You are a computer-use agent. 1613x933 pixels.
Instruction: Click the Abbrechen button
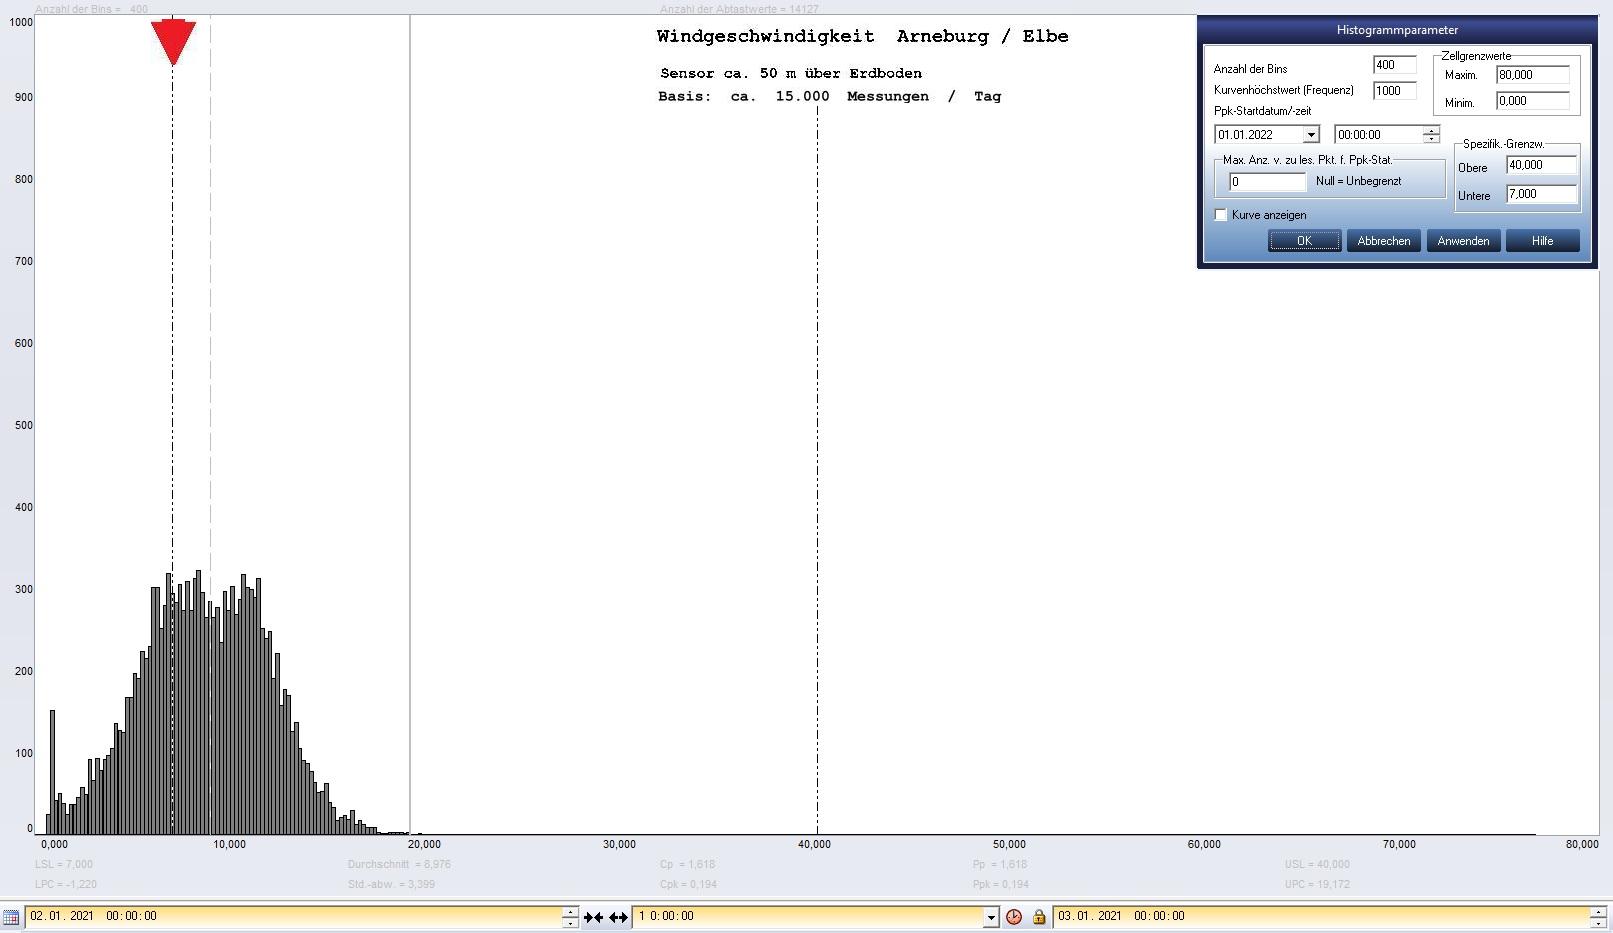click(1383, 241)
